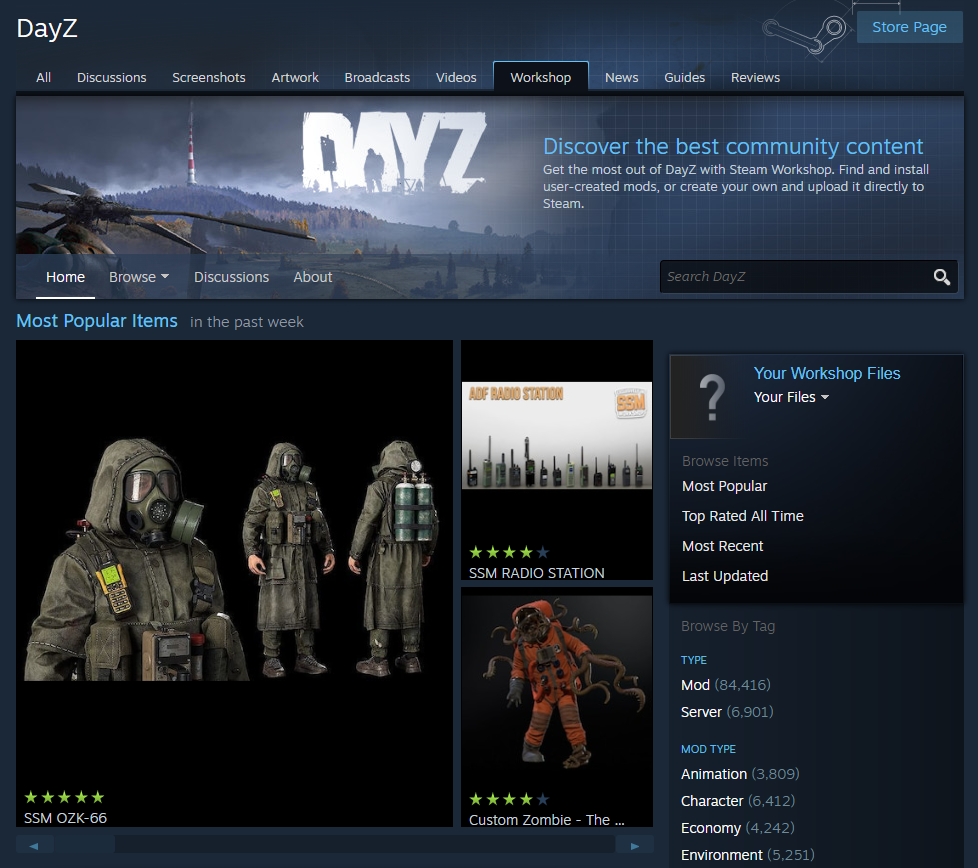This screenshot has height=868, width=978.
Task: Browse Most Popular items
Action: coord(724,486)
